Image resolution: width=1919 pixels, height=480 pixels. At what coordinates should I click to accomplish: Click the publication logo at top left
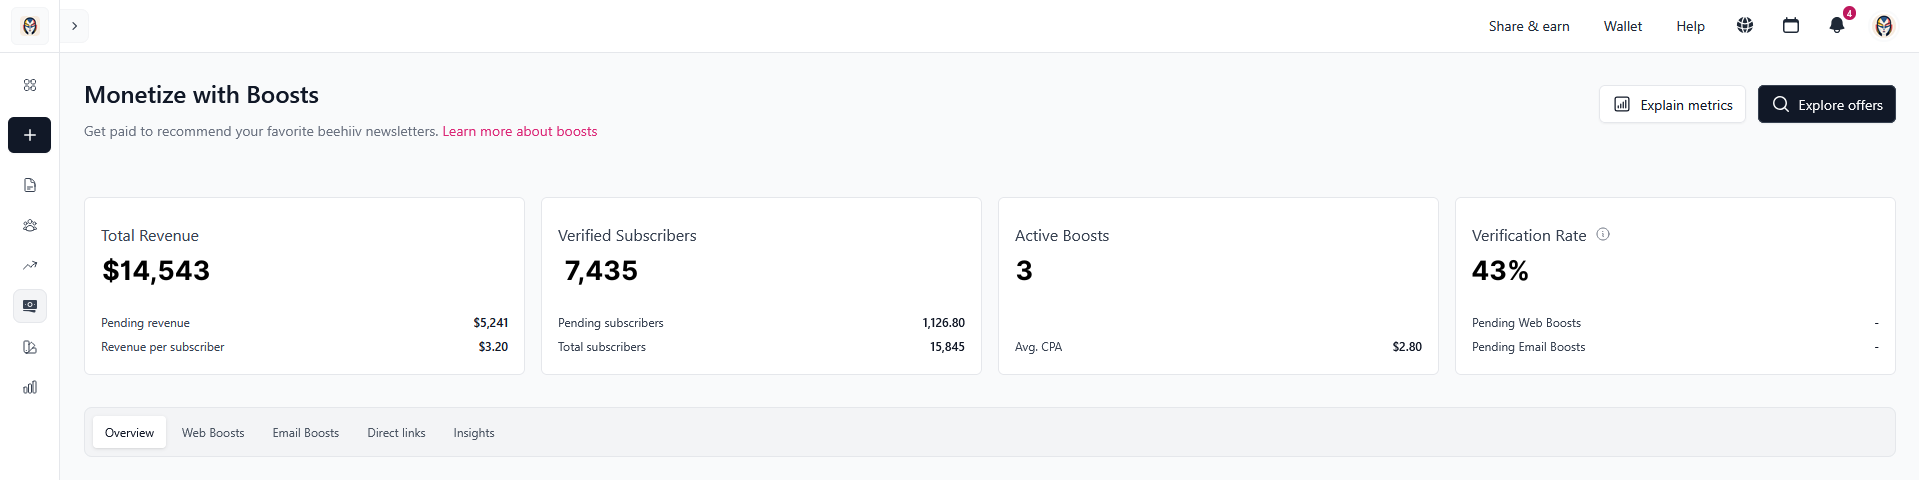[30, 26]
